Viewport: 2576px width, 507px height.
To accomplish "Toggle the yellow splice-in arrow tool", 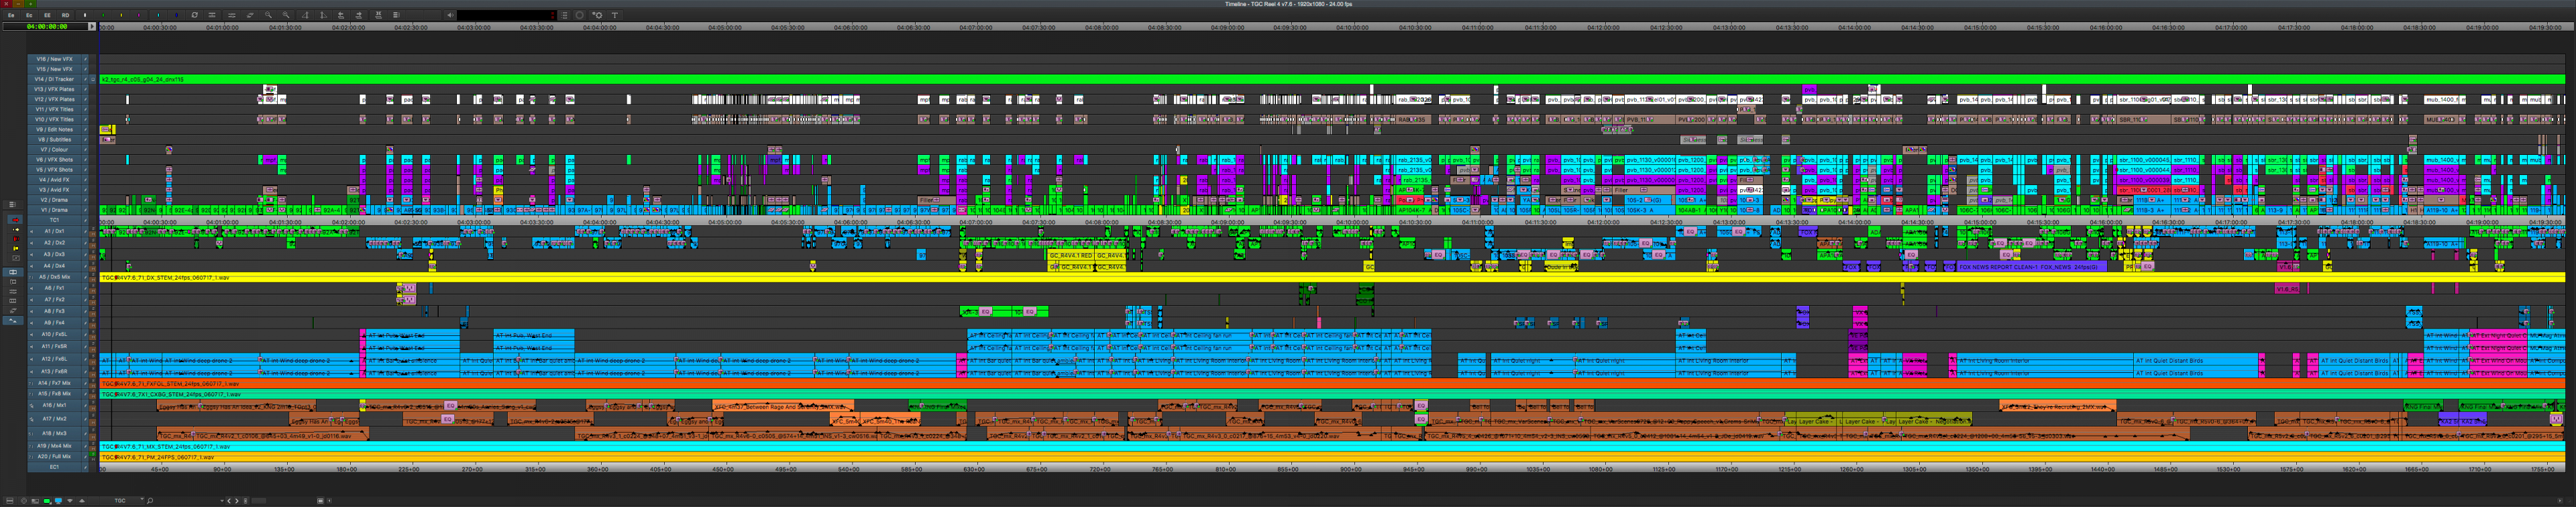I will click(15, 230).
